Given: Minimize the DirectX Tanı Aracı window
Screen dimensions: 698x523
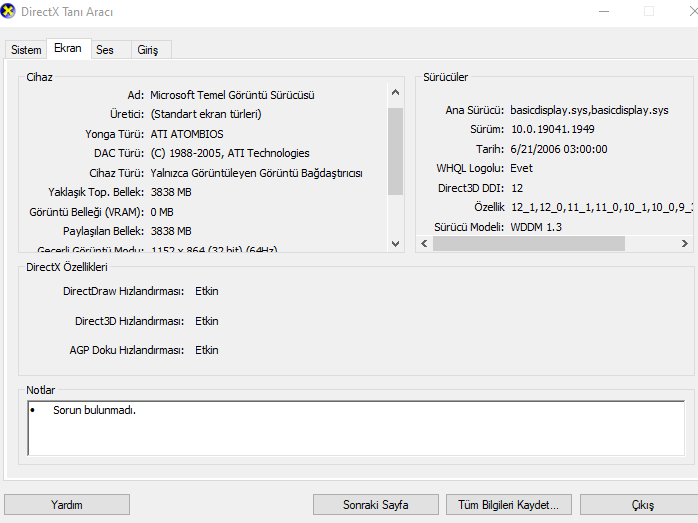Looking at the screenshot, I should point(604,11).
